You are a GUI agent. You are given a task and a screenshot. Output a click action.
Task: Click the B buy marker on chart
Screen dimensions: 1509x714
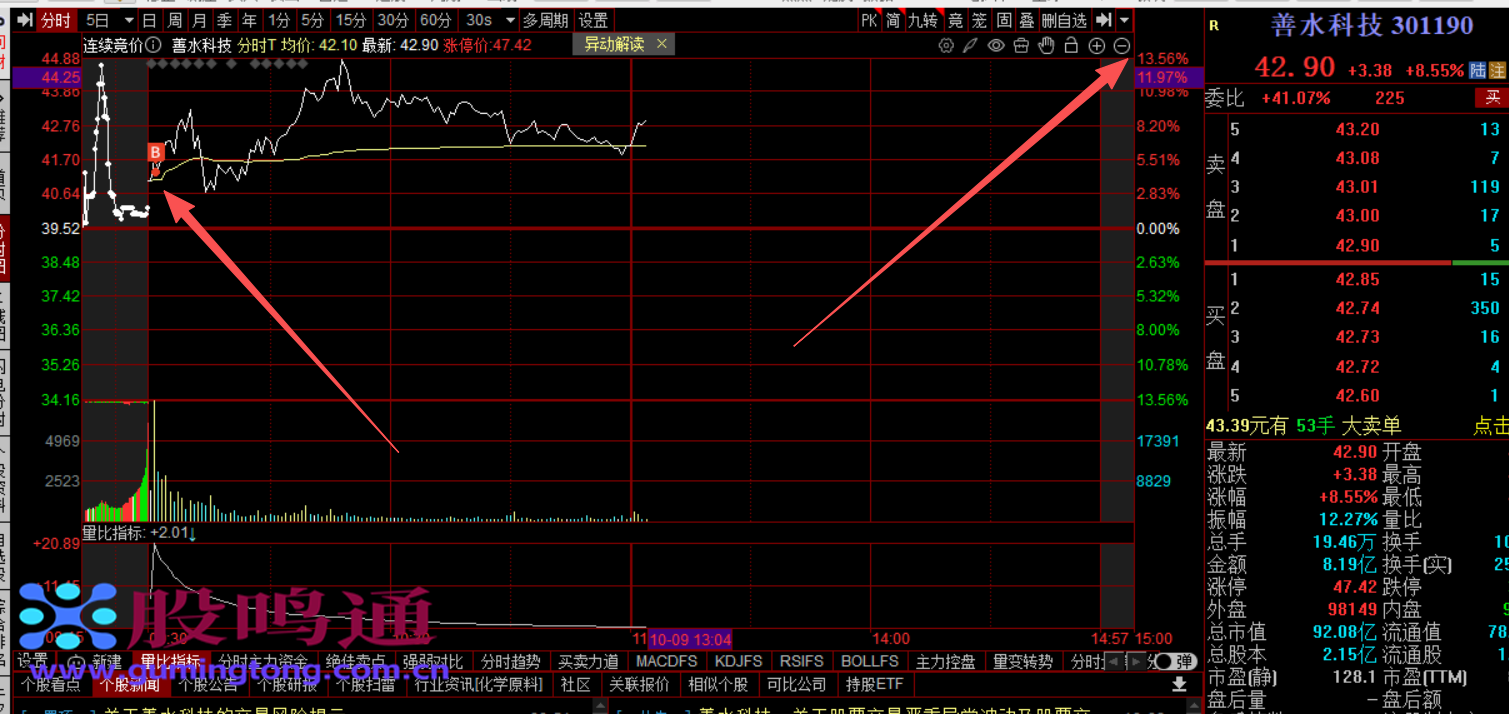pos(155,152)
